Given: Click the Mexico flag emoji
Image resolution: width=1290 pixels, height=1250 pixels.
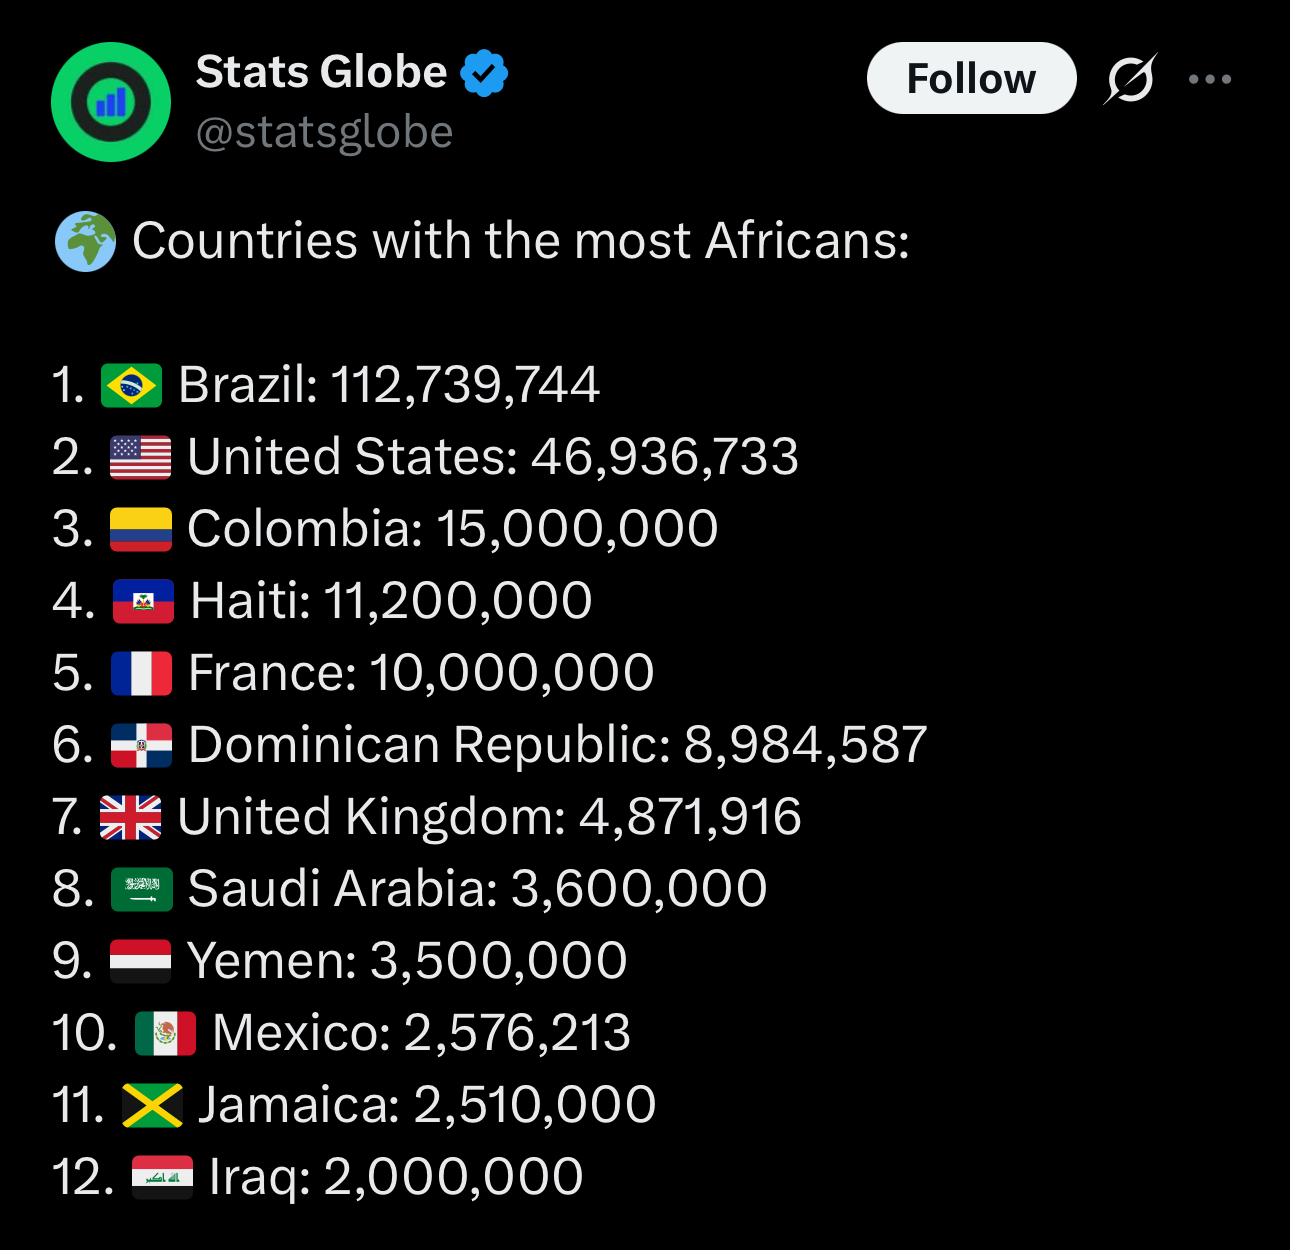Looking at the screenshot, I should [x=165, y=1033].
